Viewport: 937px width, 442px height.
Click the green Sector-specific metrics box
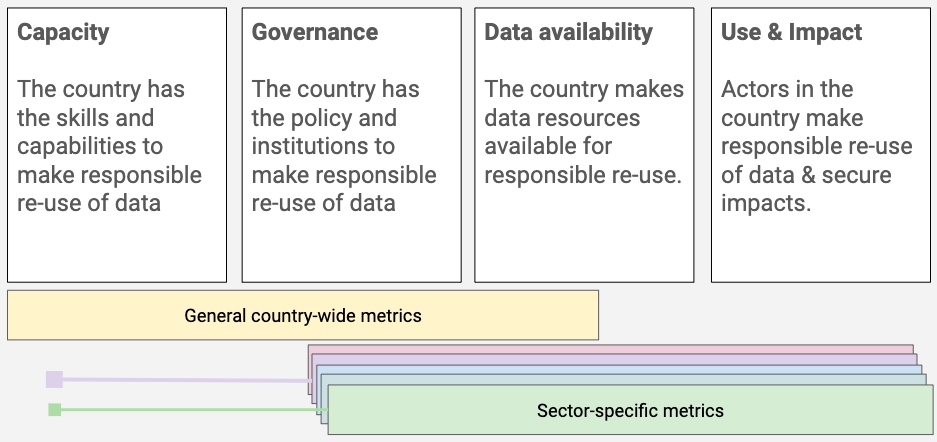coord(630,410)
